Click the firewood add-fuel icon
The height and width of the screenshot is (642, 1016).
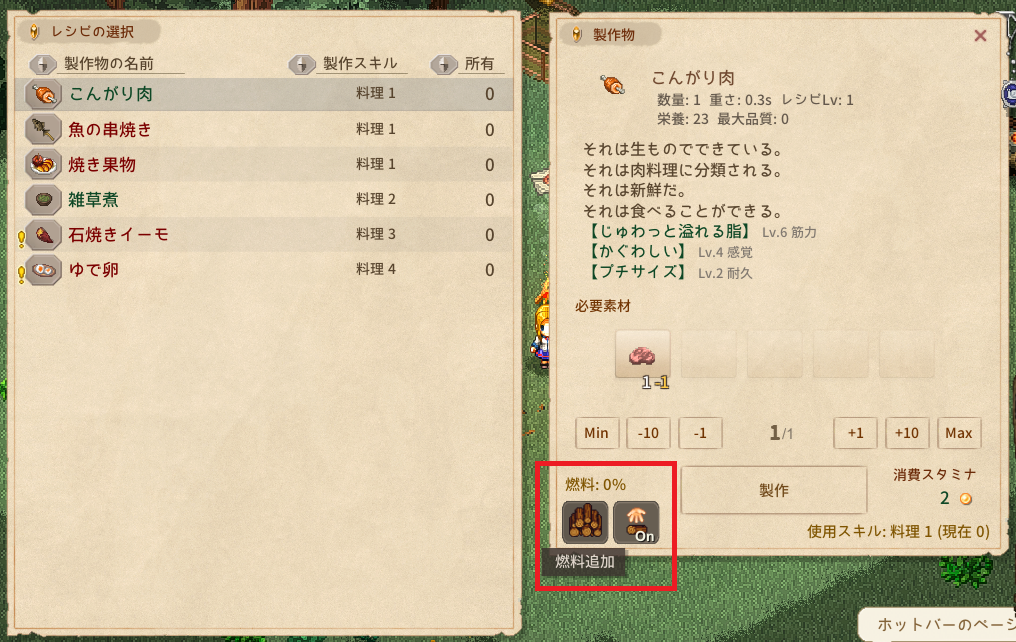585,522
